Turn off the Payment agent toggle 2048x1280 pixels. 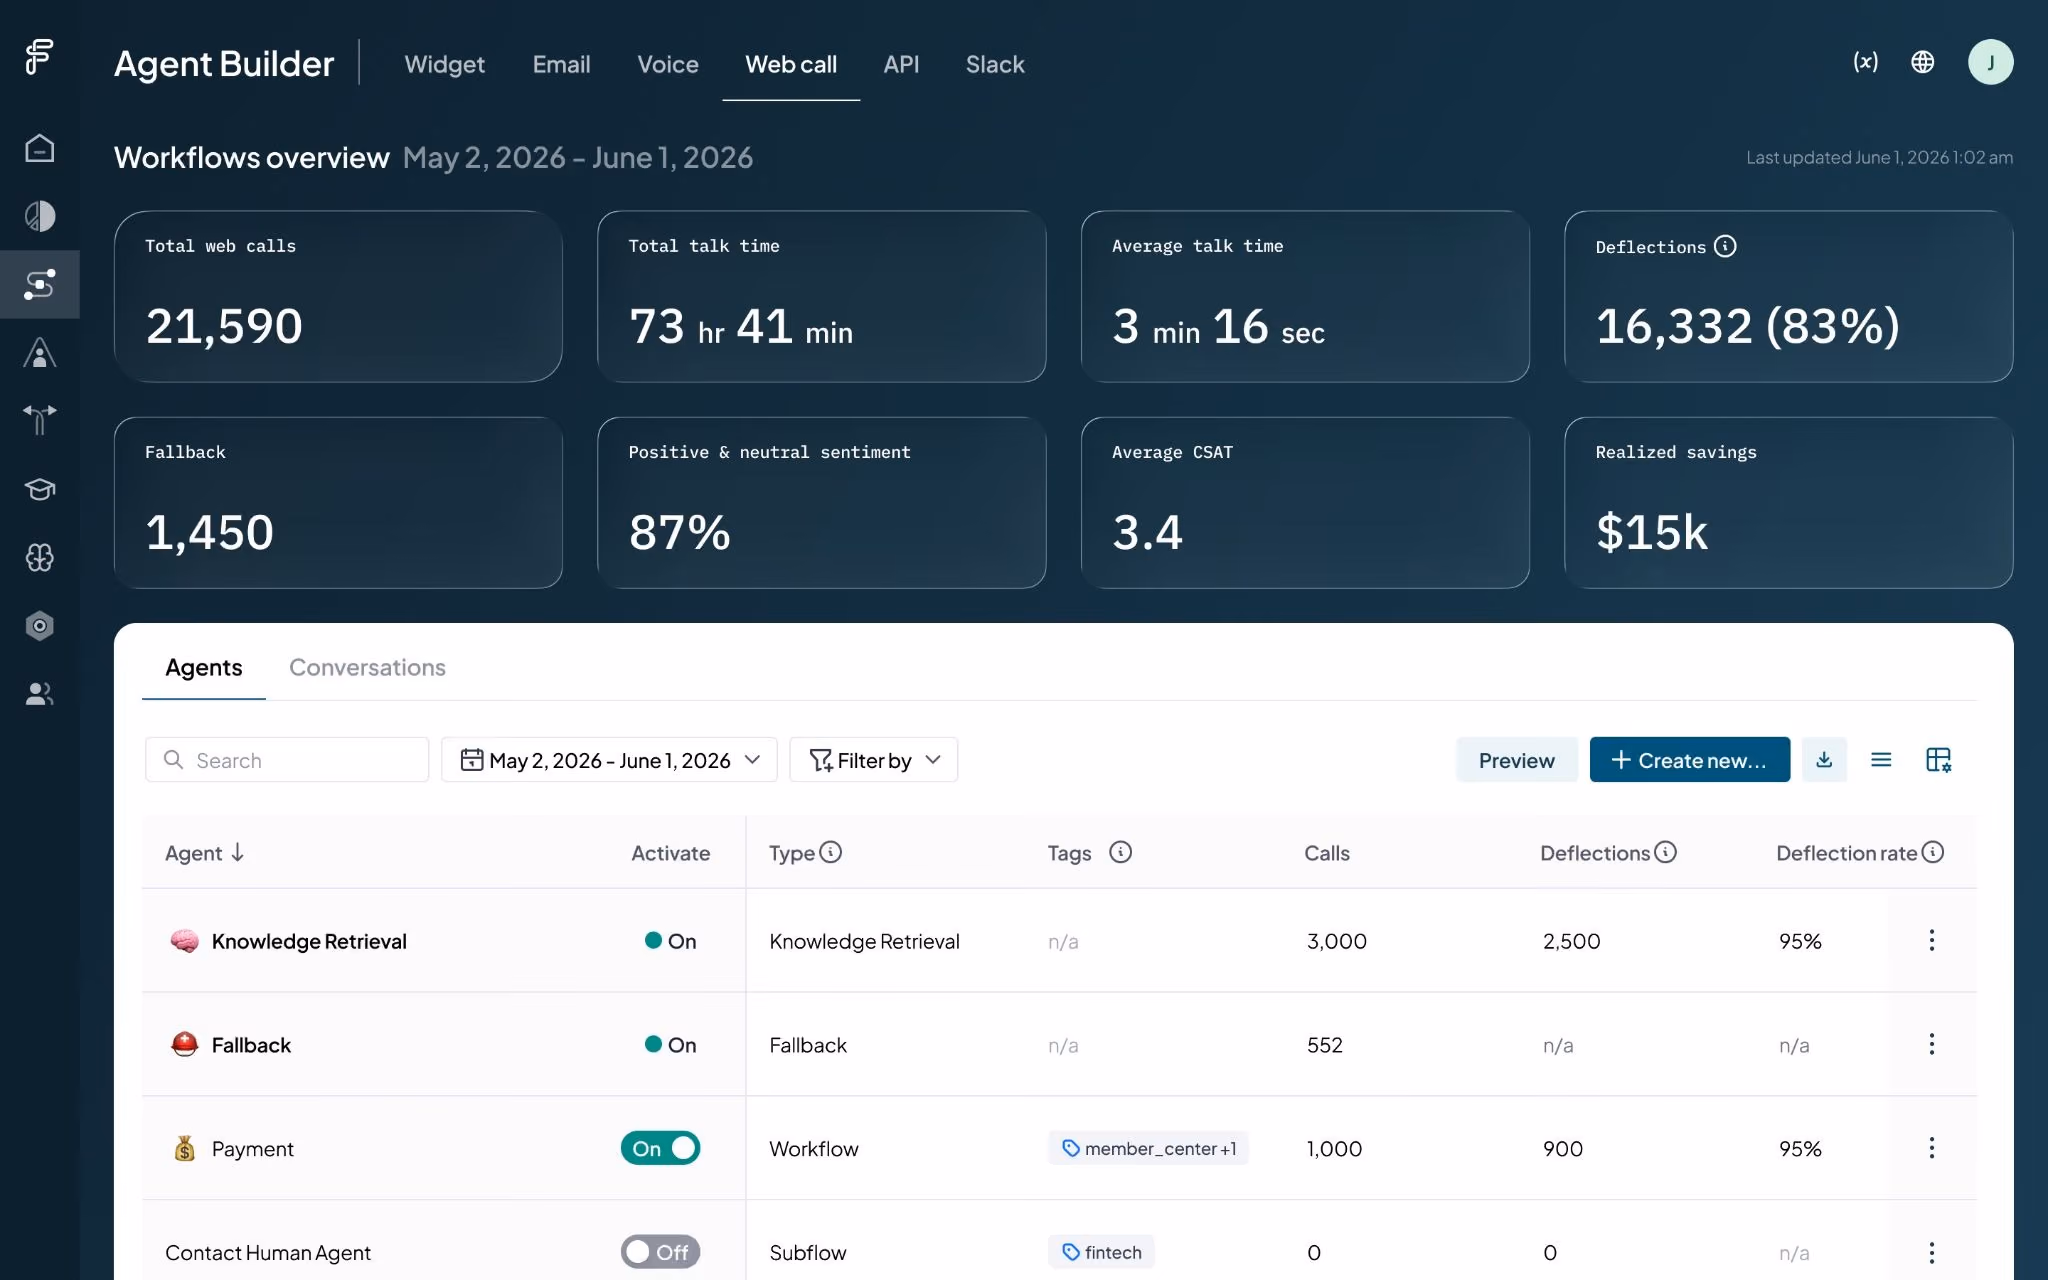click(x=660, y=1148)
